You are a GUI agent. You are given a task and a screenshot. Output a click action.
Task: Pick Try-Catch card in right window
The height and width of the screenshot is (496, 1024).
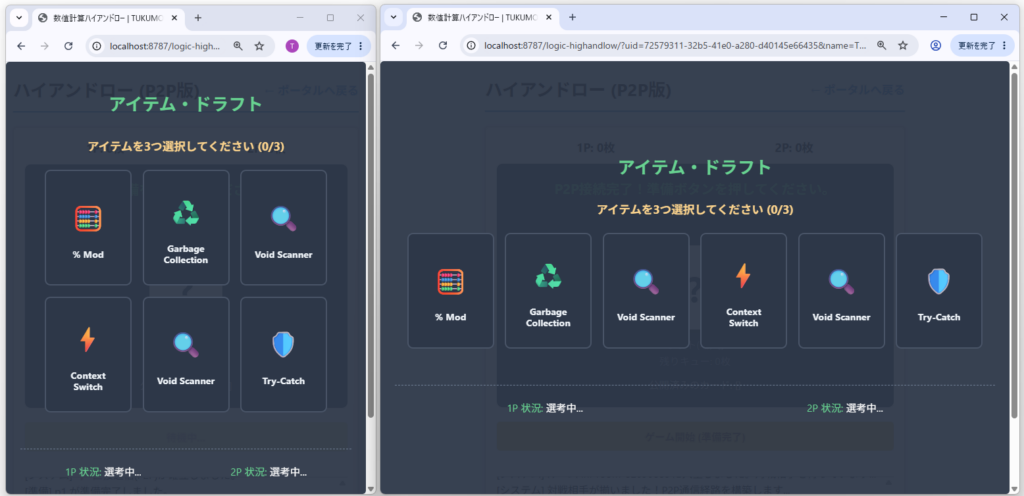click(938, 290)
